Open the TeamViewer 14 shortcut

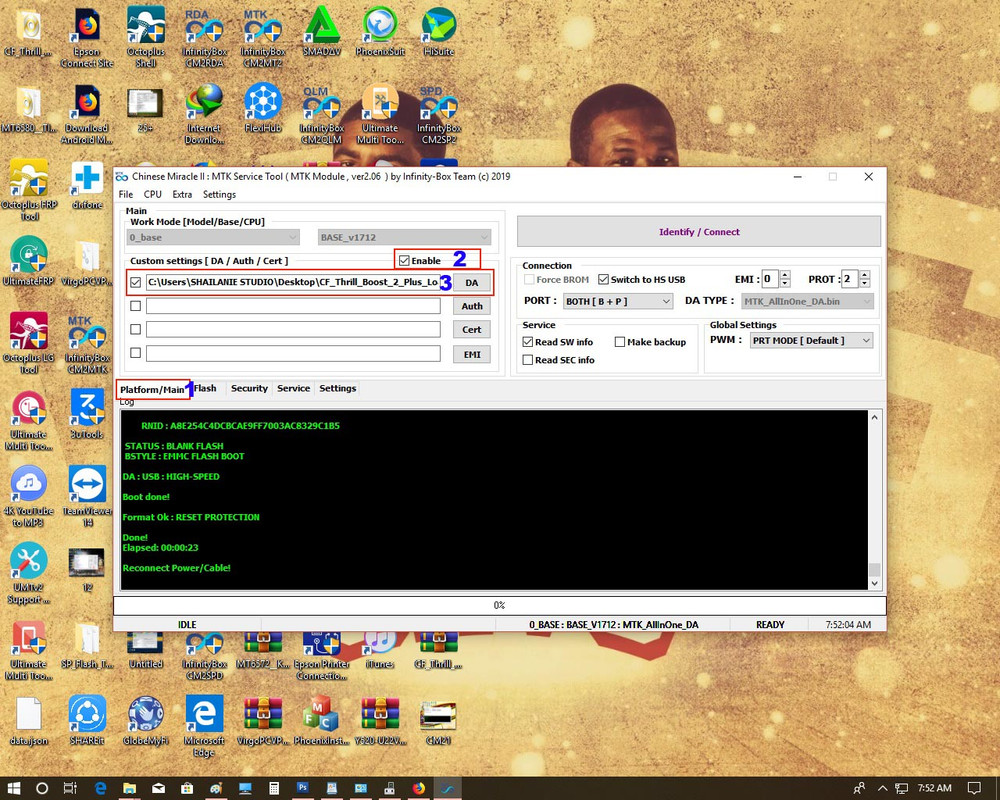[x=87, y=496]
